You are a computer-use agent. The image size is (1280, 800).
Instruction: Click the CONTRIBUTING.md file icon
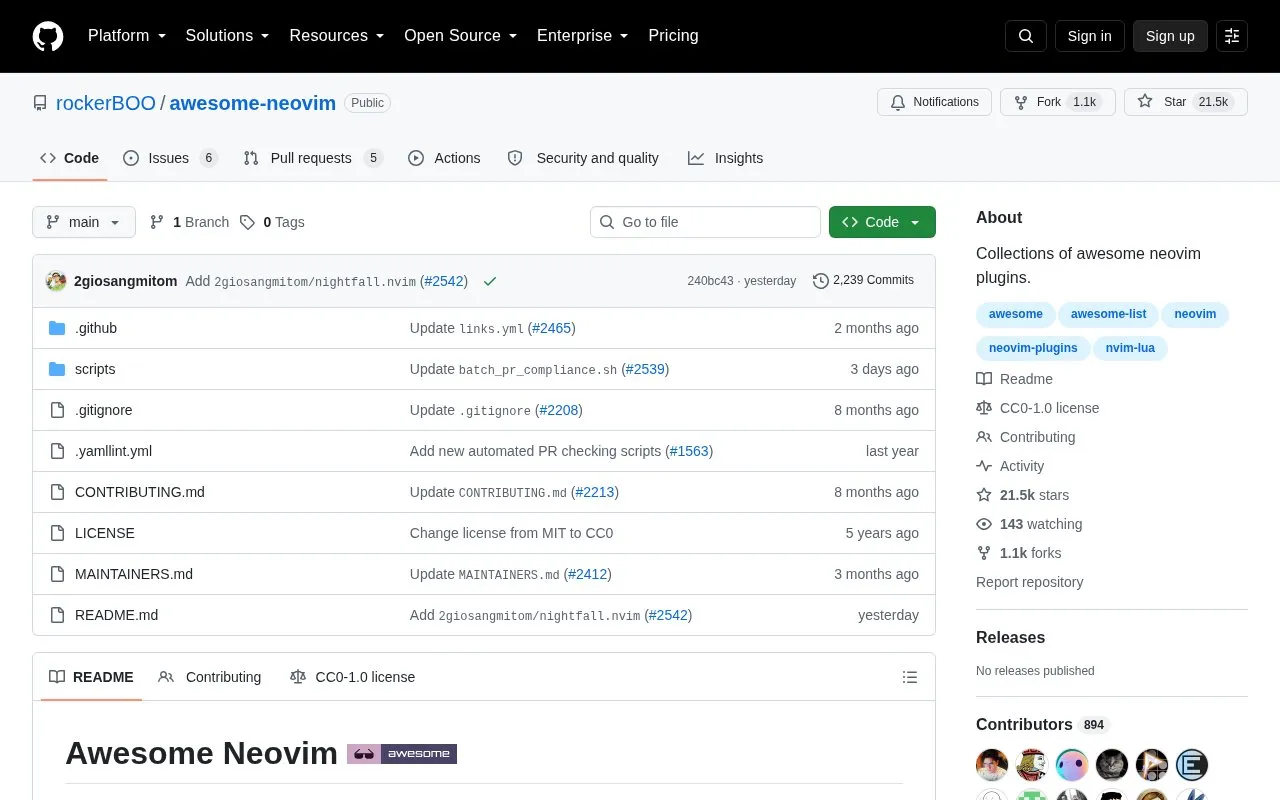point(57,492)
